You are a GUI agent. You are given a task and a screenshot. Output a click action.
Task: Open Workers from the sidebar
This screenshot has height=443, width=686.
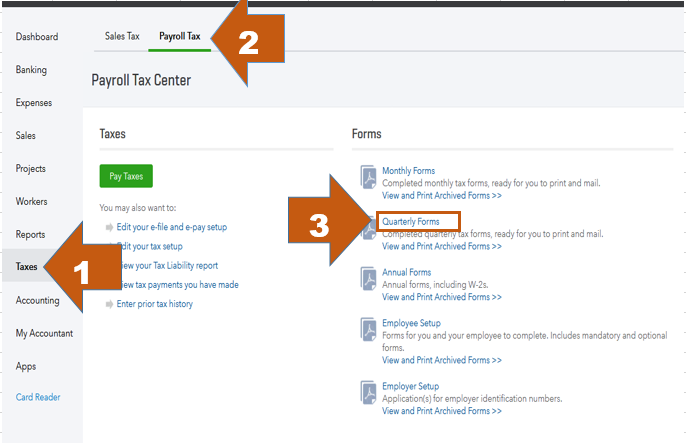tap(32, 202)
